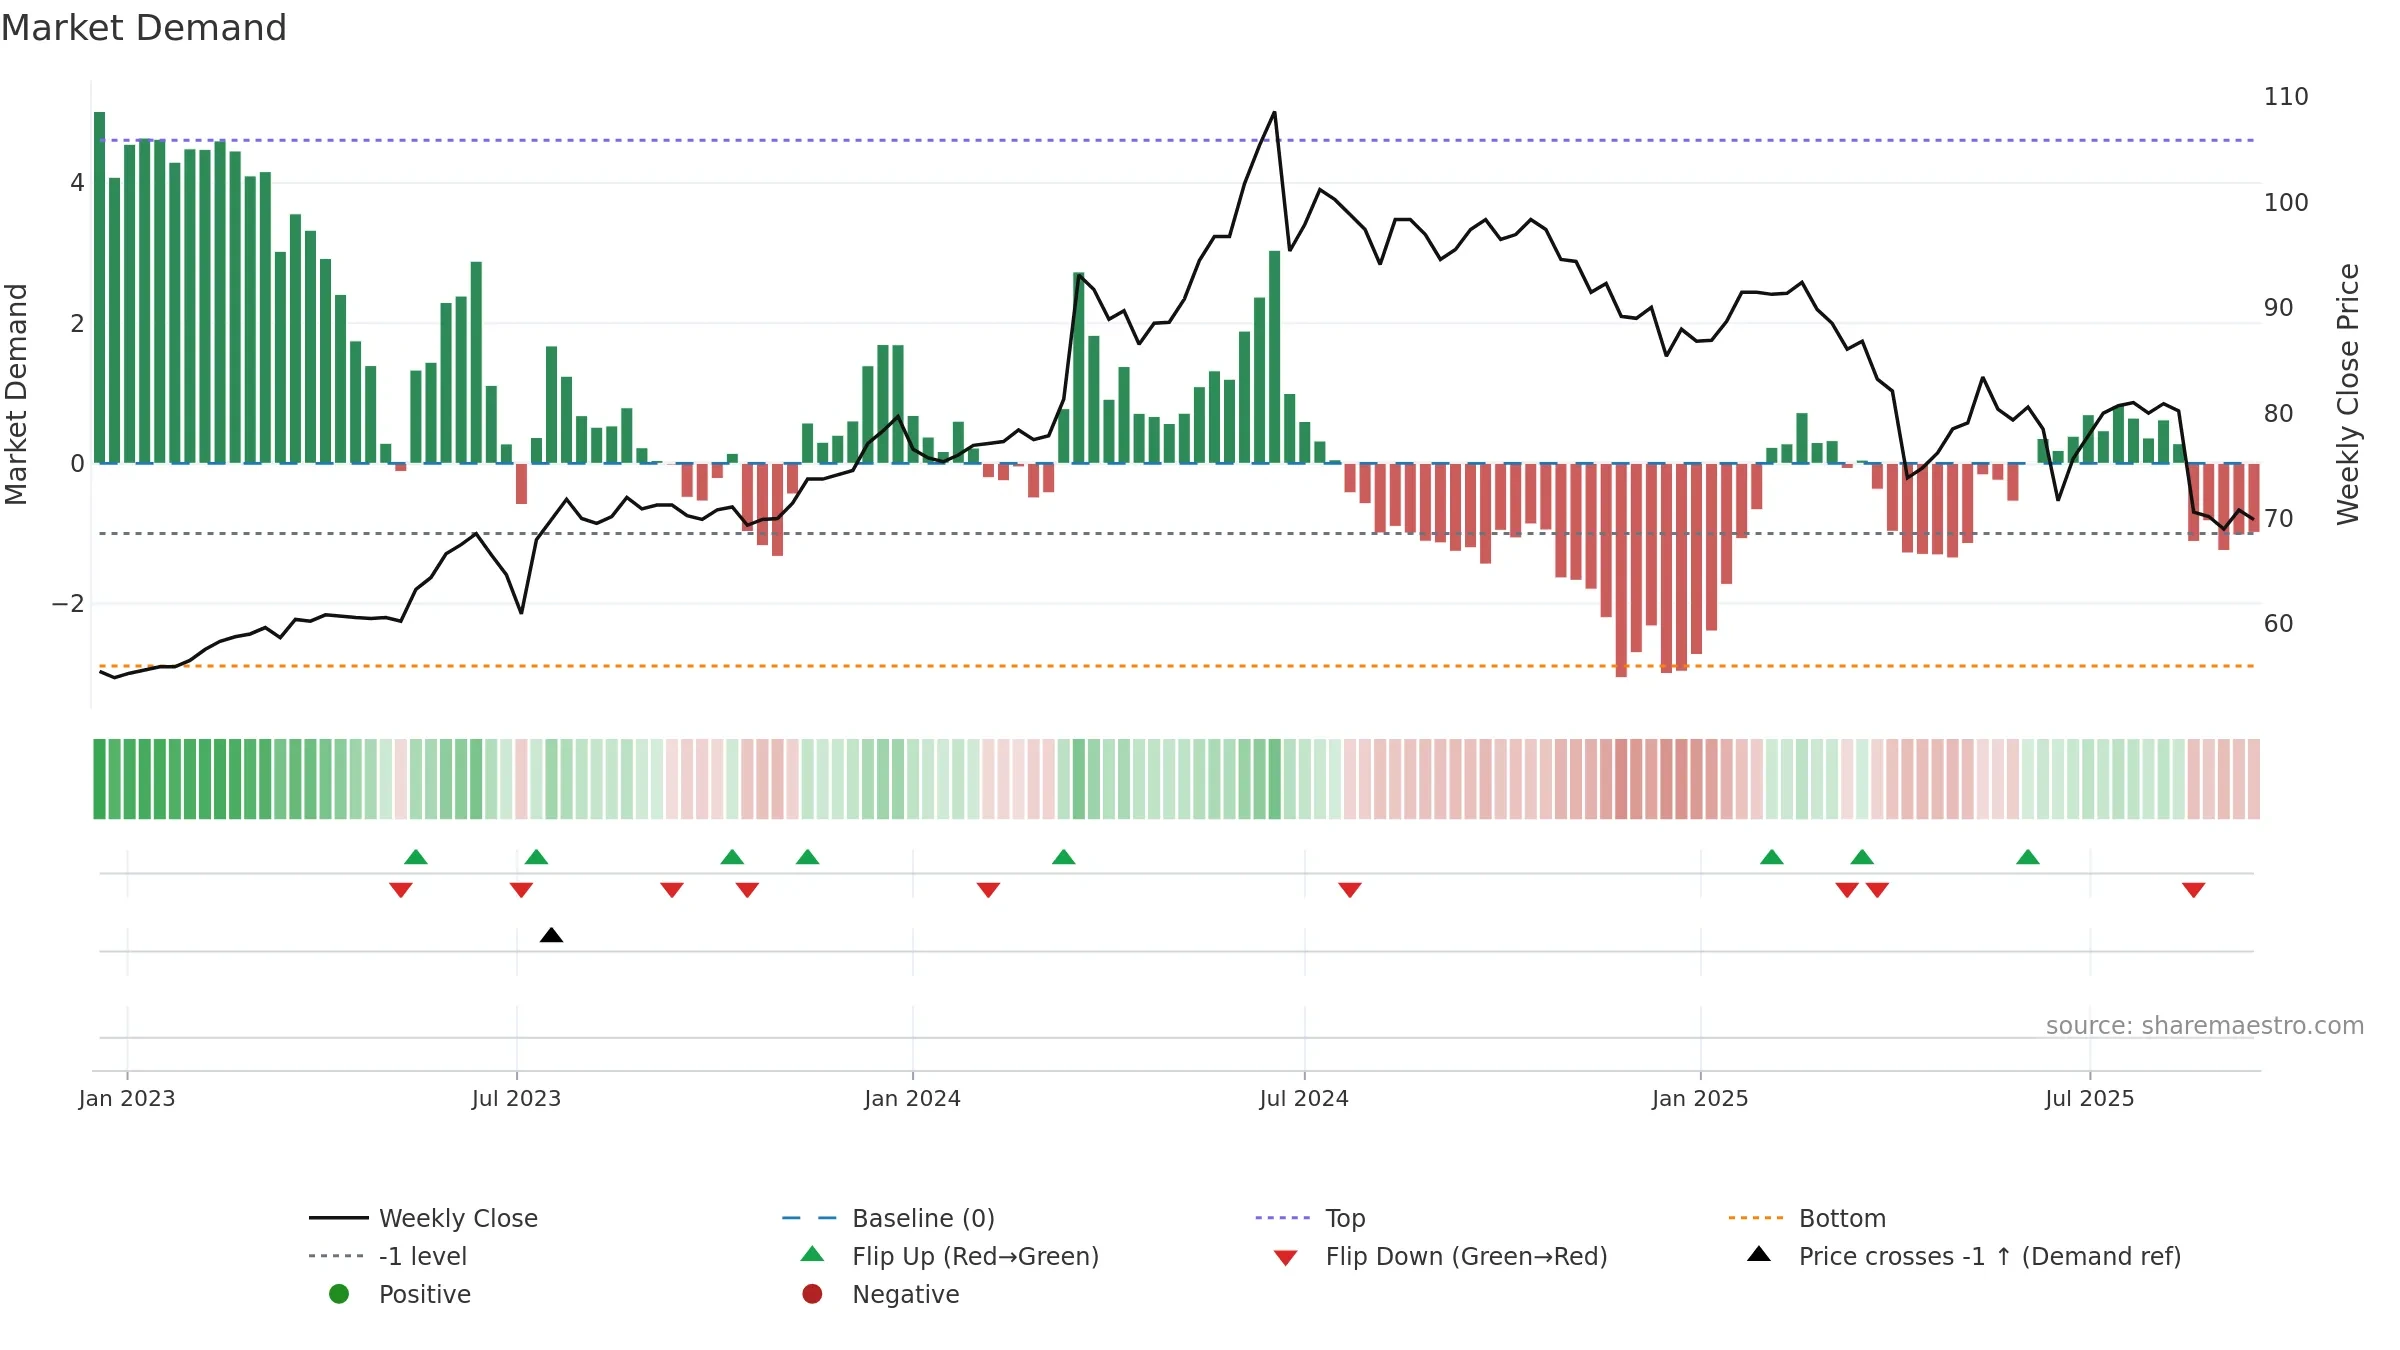Toggle the Negative legend label
The height and width of the screenshot is (1350, 2400).
click(905, 1294)
